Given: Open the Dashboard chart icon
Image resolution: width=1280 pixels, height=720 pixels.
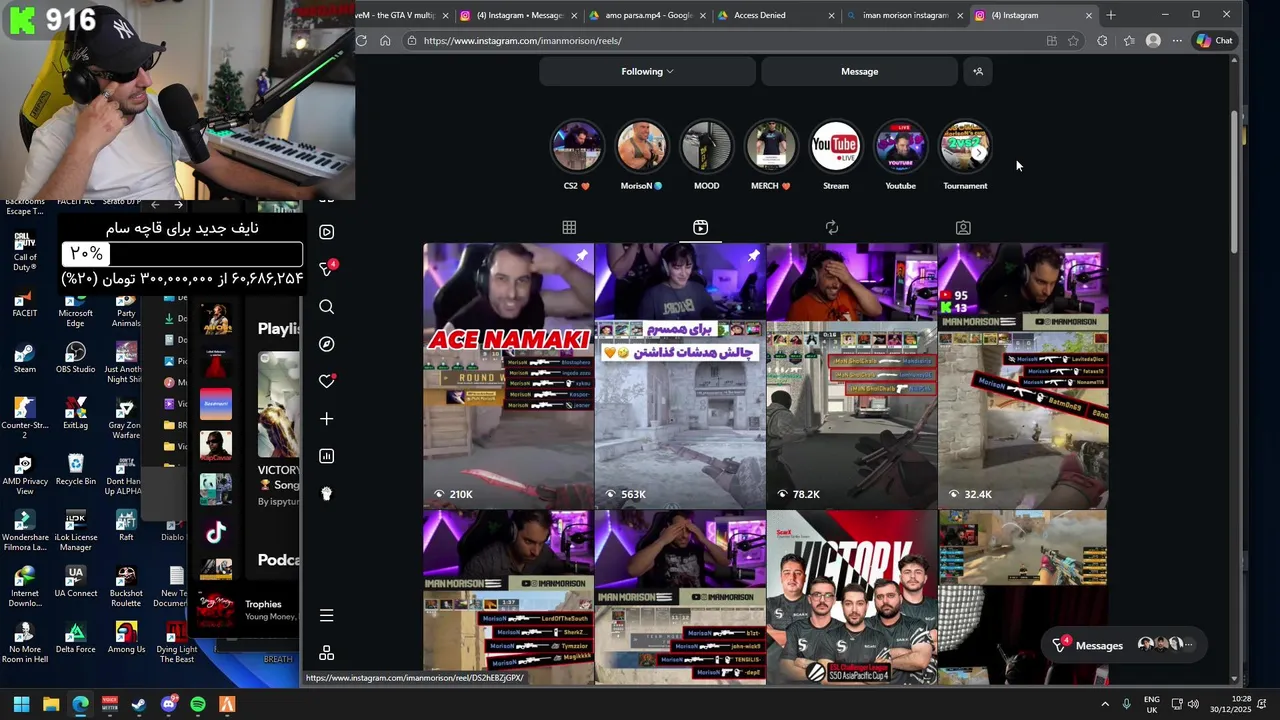Looking at the screenshot, I should pyautogui.click(x=327, y=456).
